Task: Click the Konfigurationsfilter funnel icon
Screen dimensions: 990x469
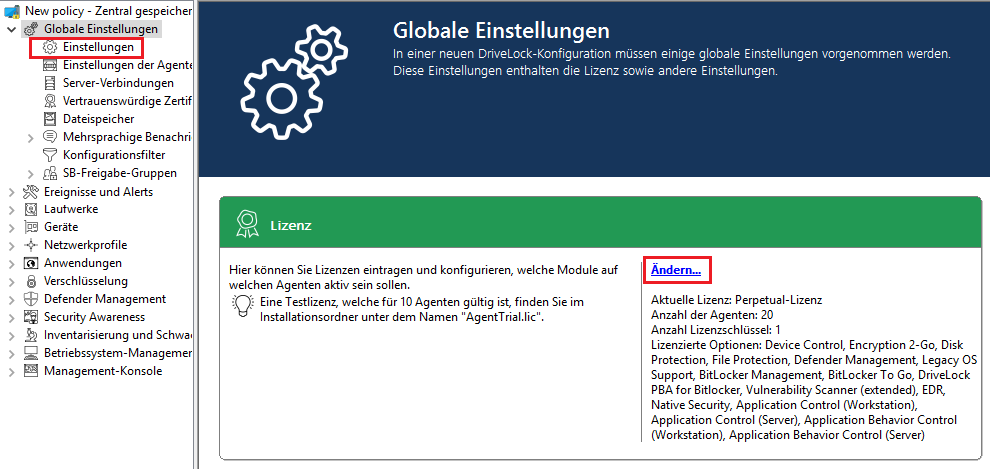Action: click(50, 155)
